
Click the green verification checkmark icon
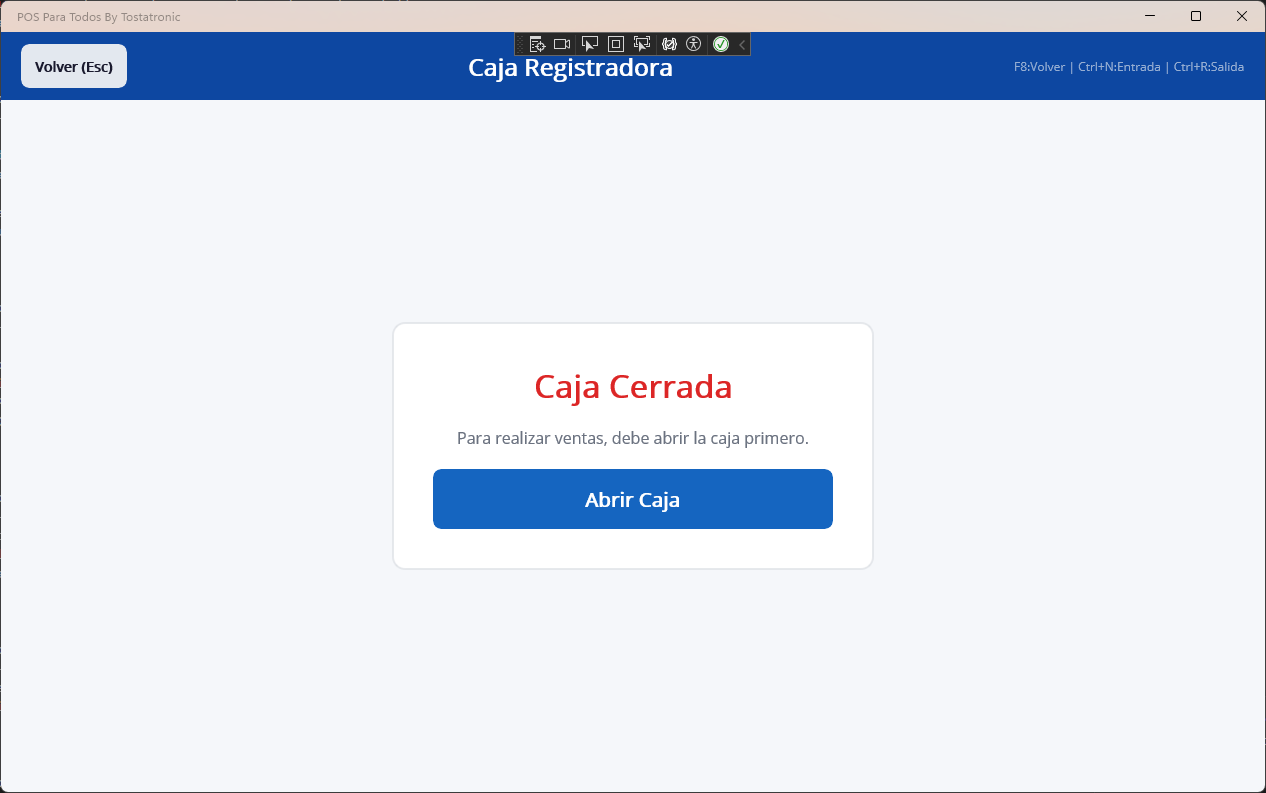720,44
